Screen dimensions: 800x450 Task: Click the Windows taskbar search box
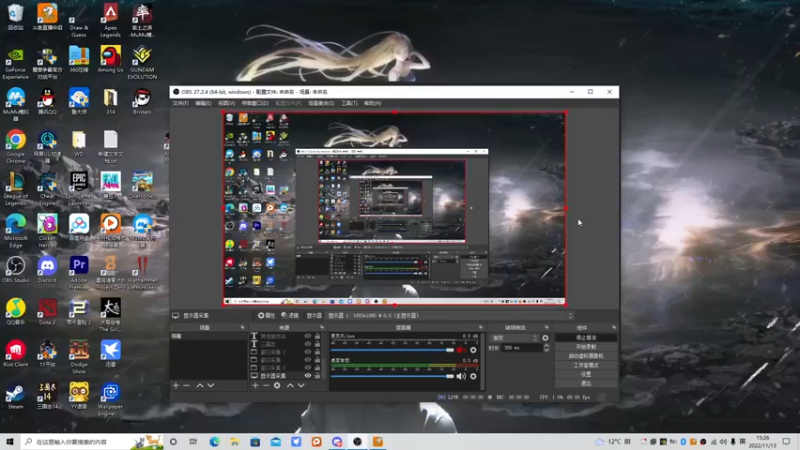click(92, 442)
